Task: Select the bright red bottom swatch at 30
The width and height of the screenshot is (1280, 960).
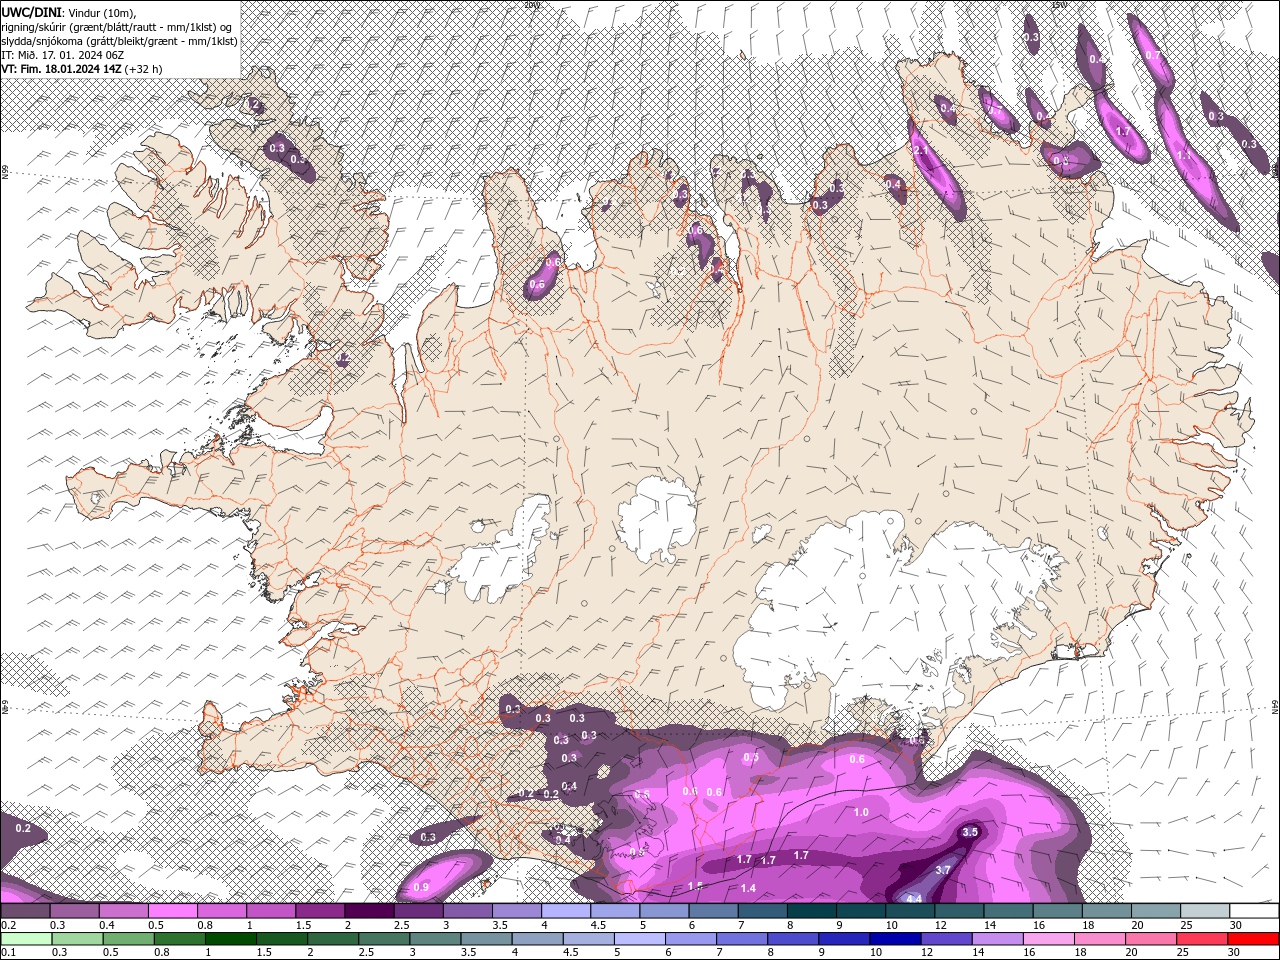Action: (1253, 939)
